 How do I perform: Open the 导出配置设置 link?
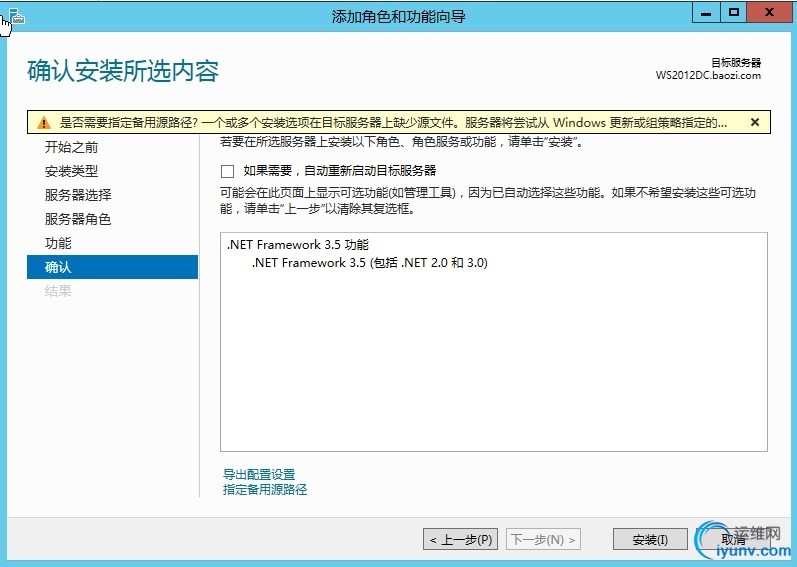(259, 475)
